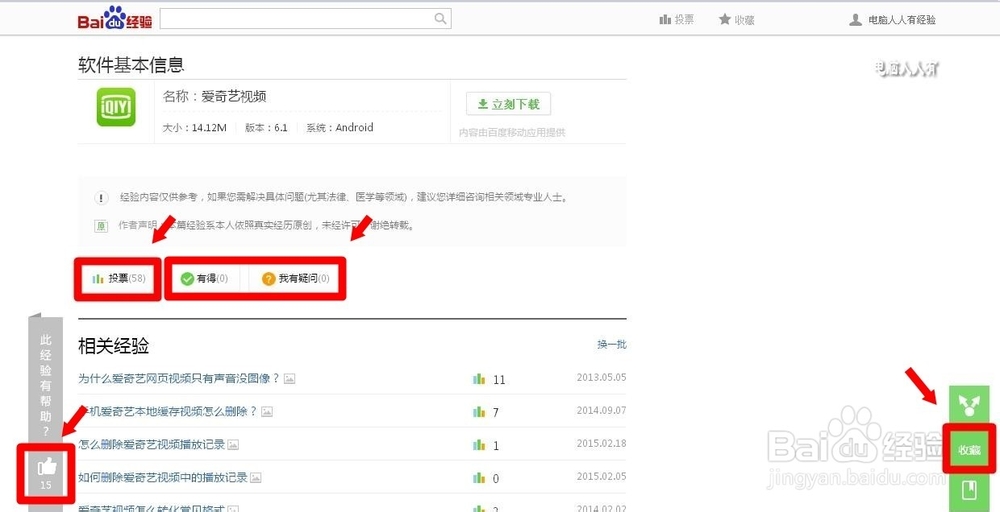Select the image icon after 本地缓存视频怎么删除 title

[267, 412]
